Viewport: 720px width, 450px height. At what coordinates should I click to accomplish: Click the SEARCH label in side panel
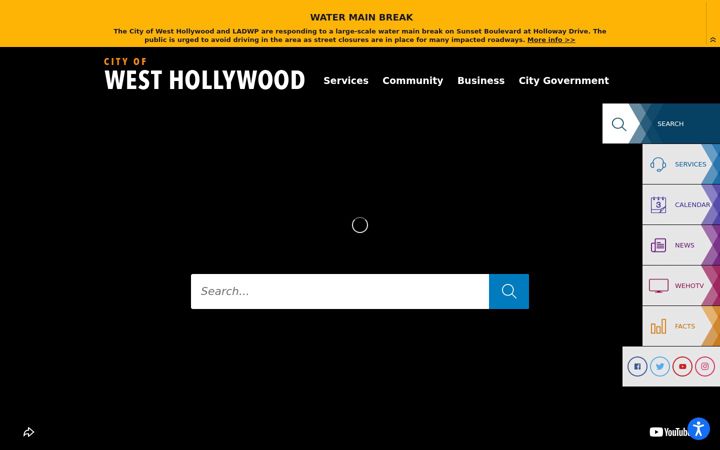(670, 124)
